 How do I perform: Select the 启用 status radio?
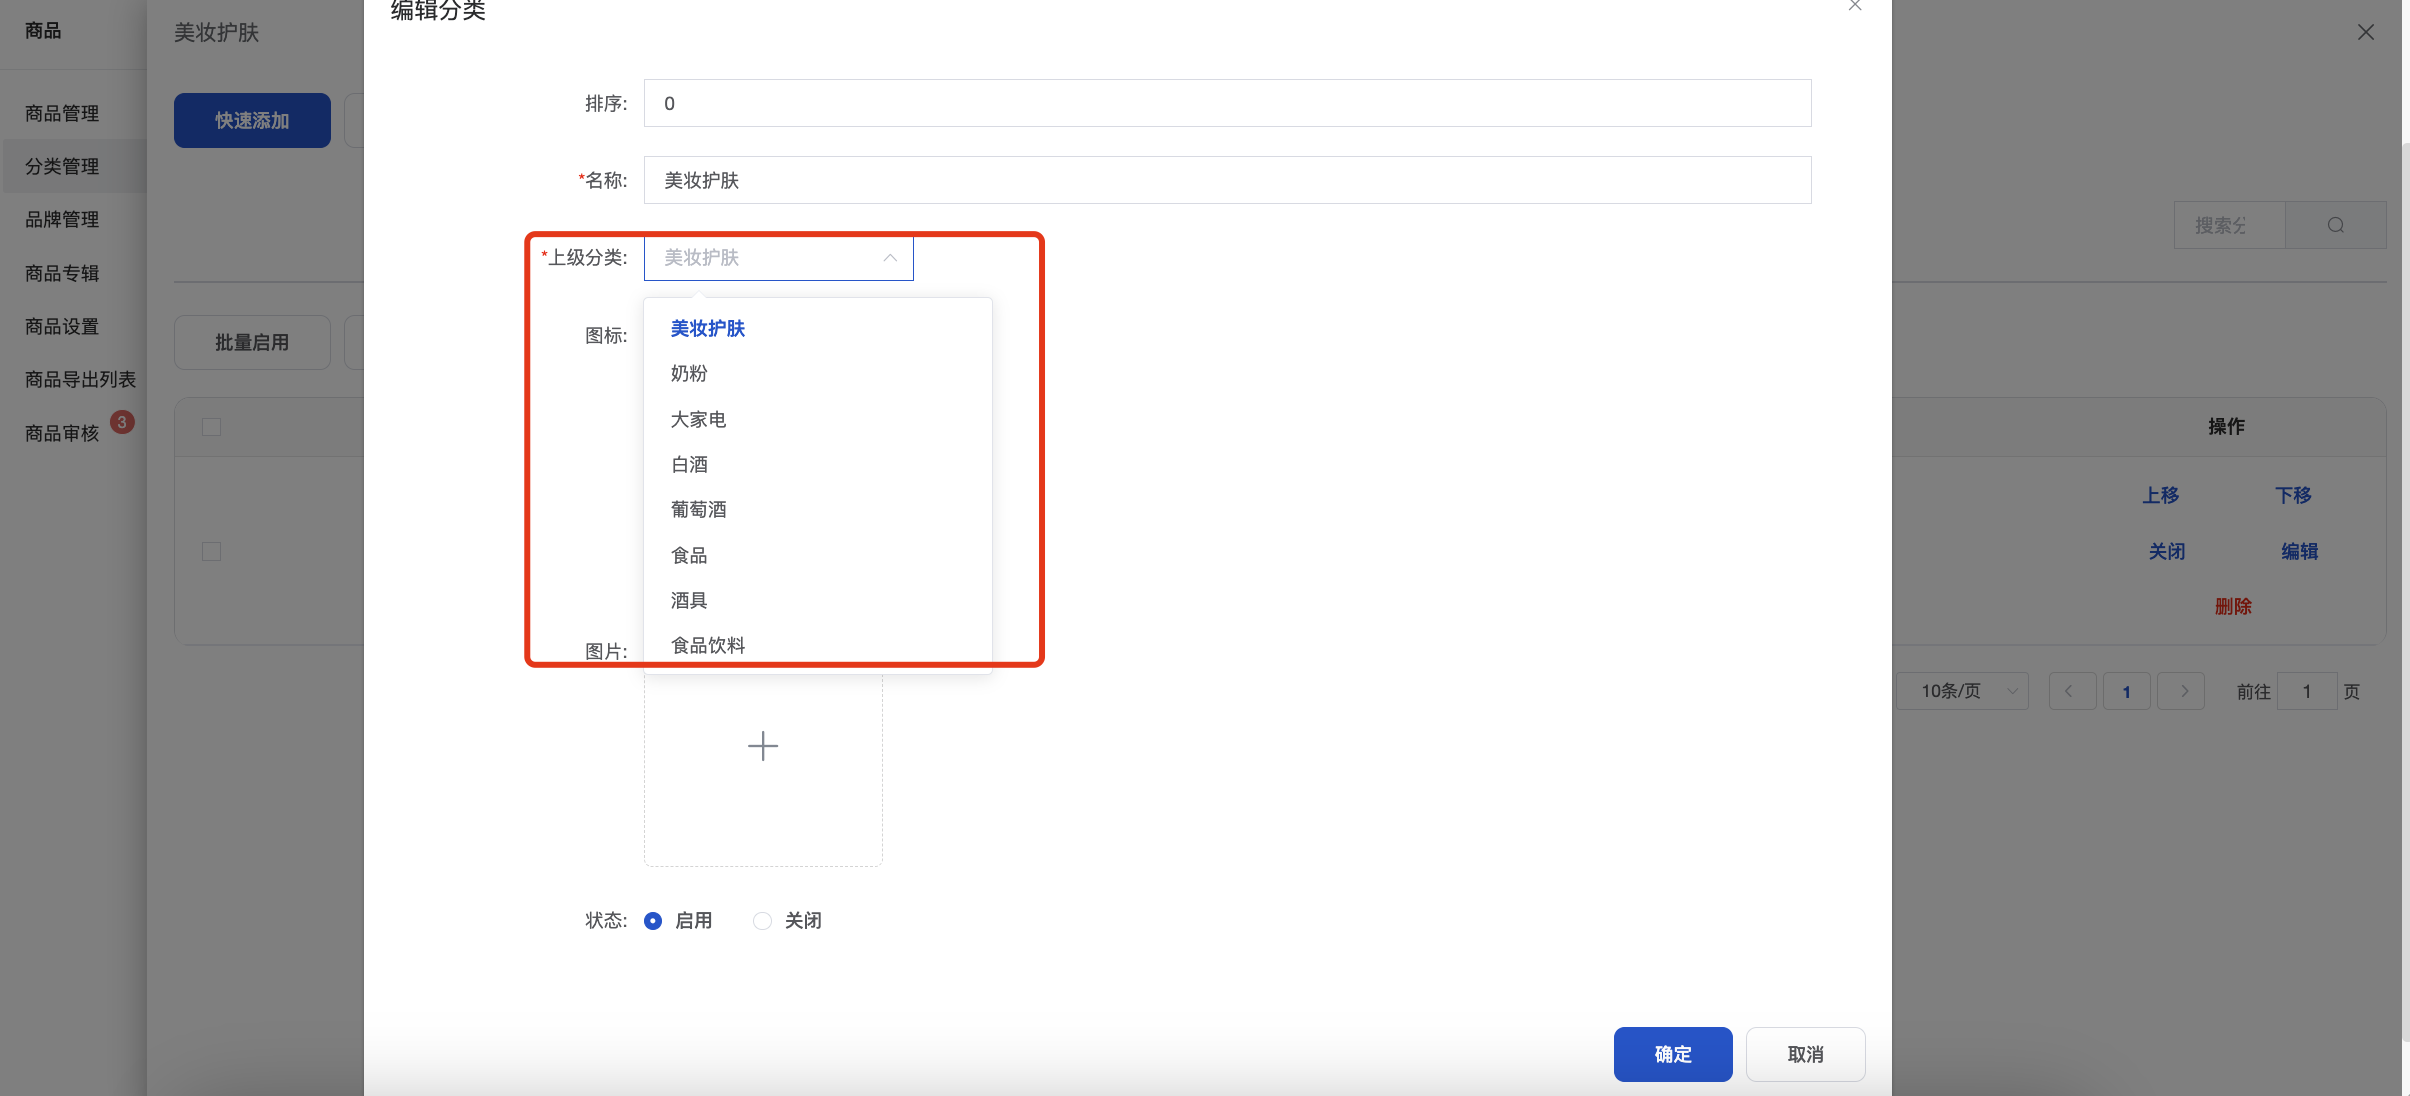pyautogui.click(x=653, y=921)
